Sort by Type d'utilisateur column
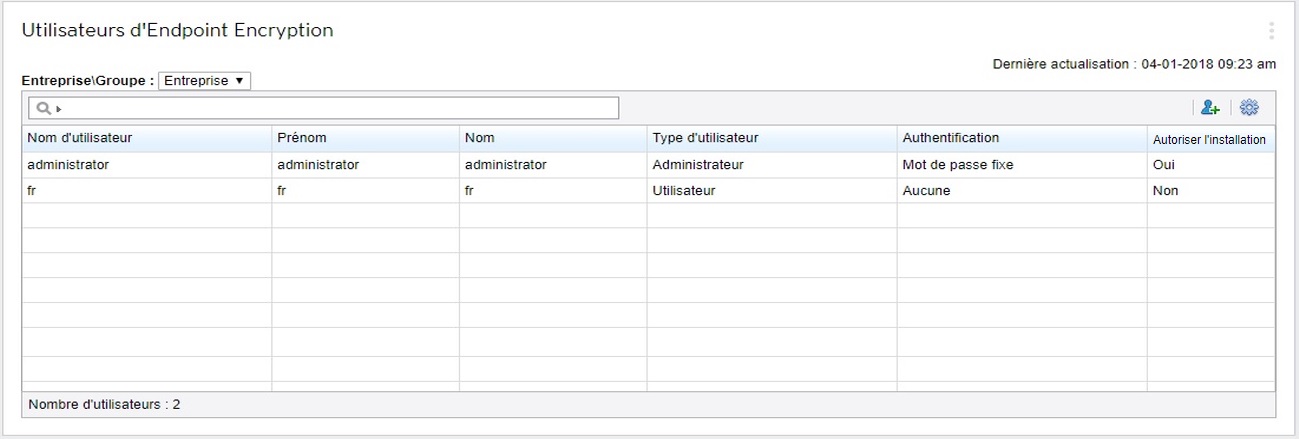This screenshot has width=1299, height=439. coord(705,138)
